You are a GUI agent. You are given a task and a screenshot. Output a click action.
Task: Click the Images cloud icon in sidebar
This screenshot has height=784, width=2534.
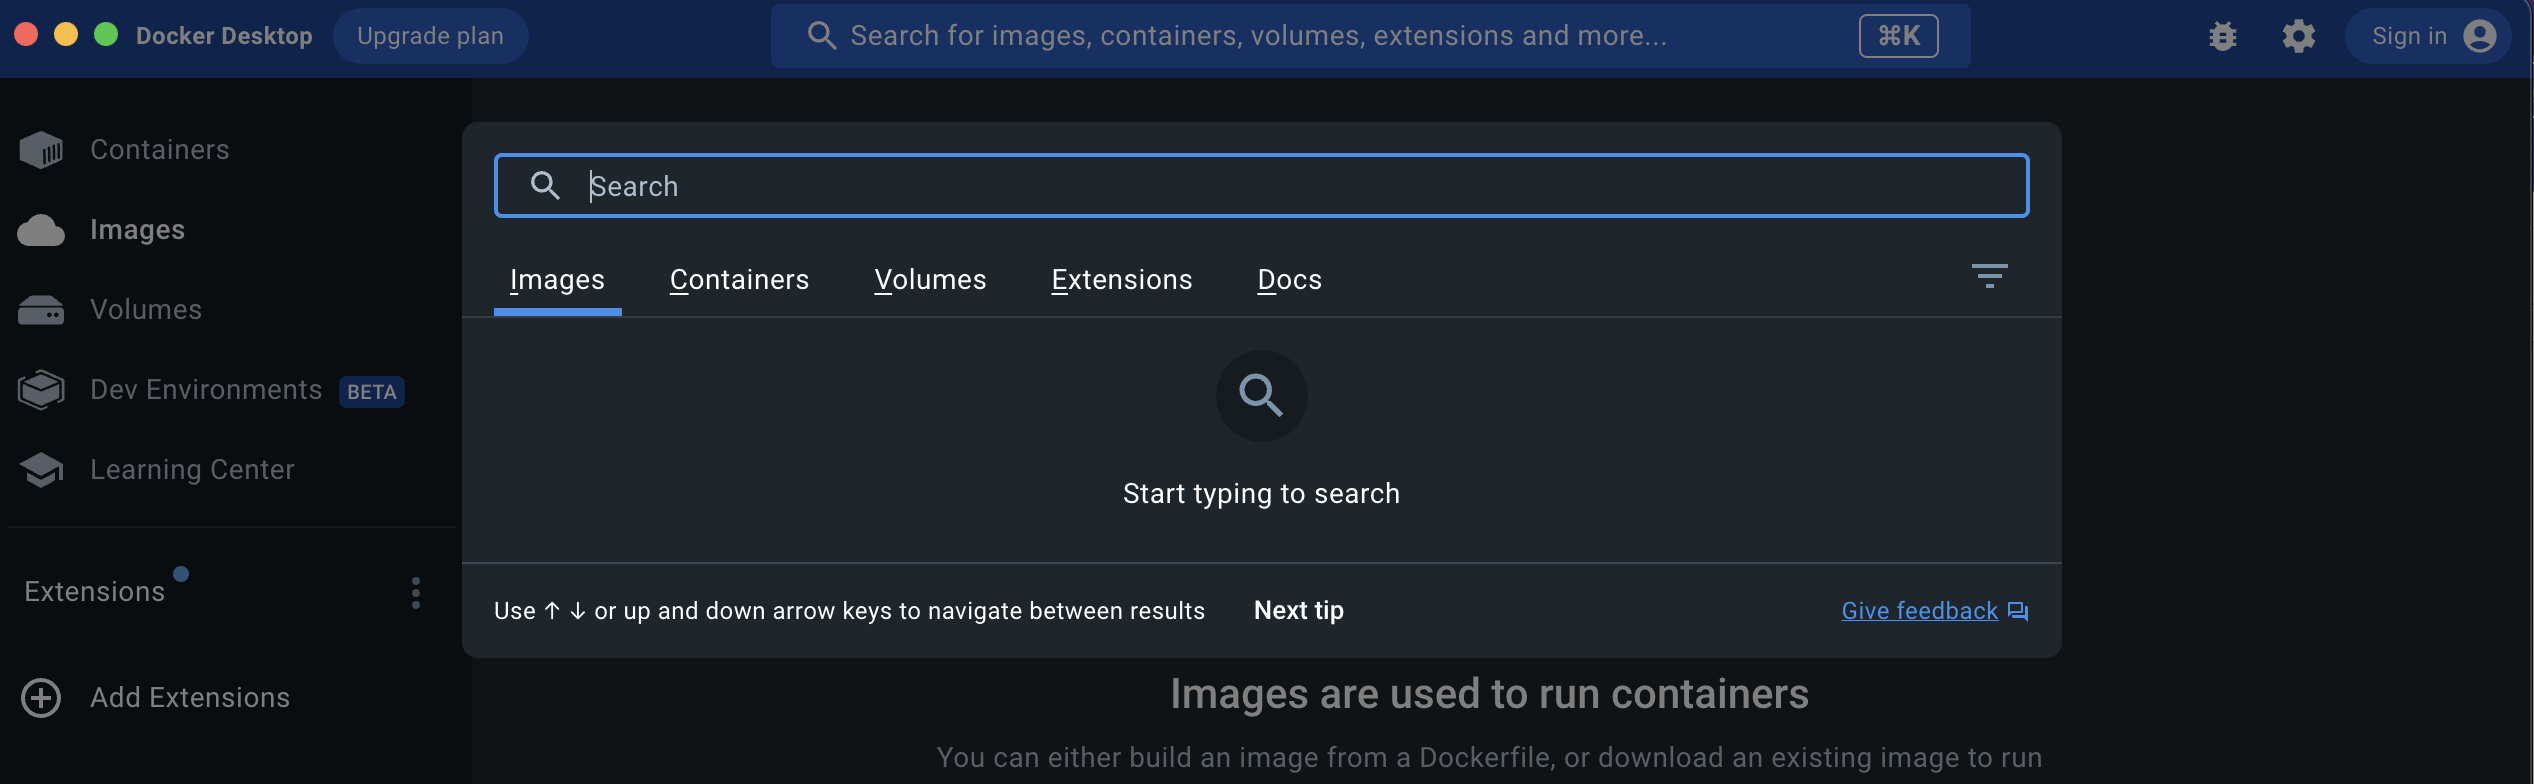coord(41,230)
